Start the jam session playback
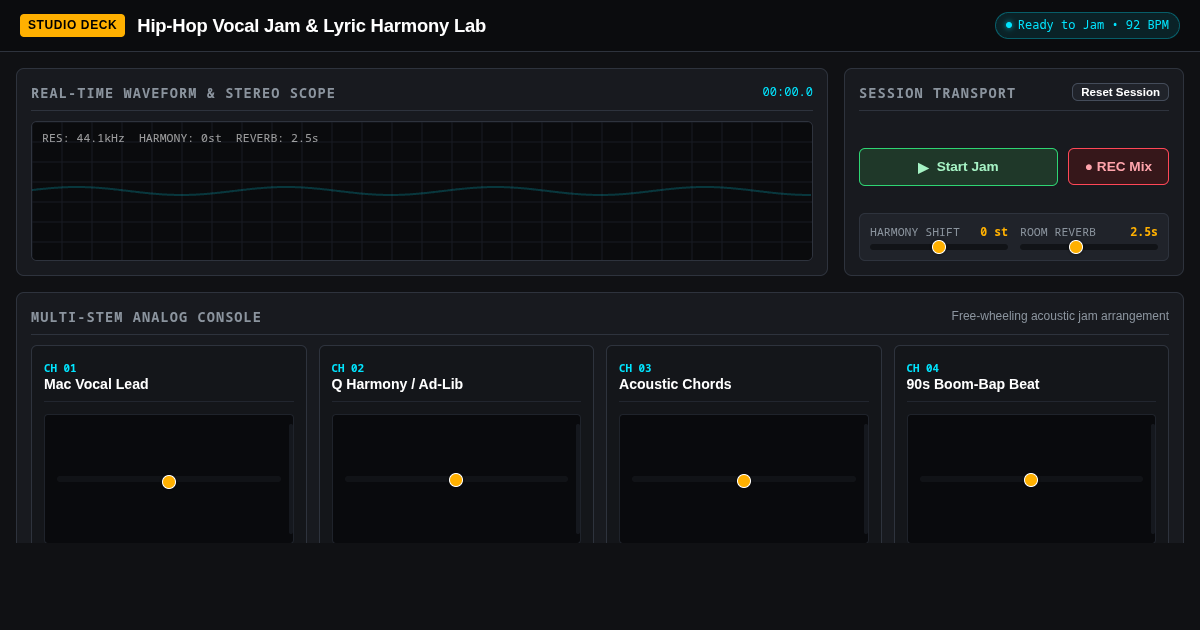This screenshot has width=1200, height=630. [958, 167]
